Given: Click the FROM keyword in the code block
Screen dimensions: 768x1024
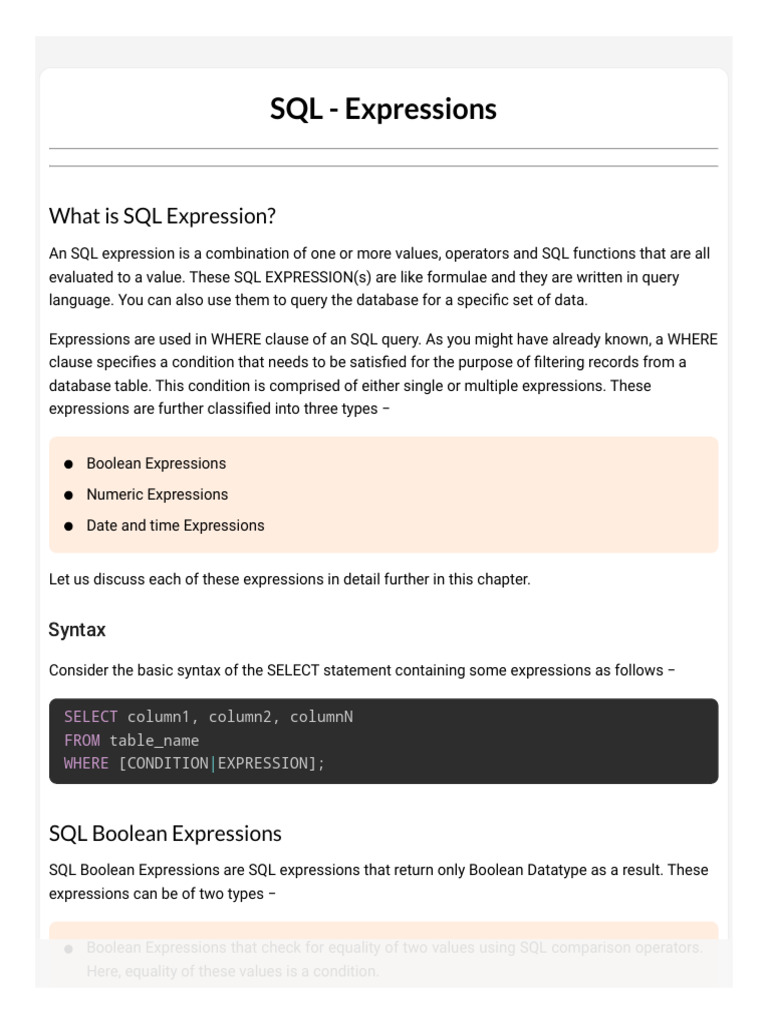Looking at the screenshot, I should pyautogui.click(x=82, y=740).
